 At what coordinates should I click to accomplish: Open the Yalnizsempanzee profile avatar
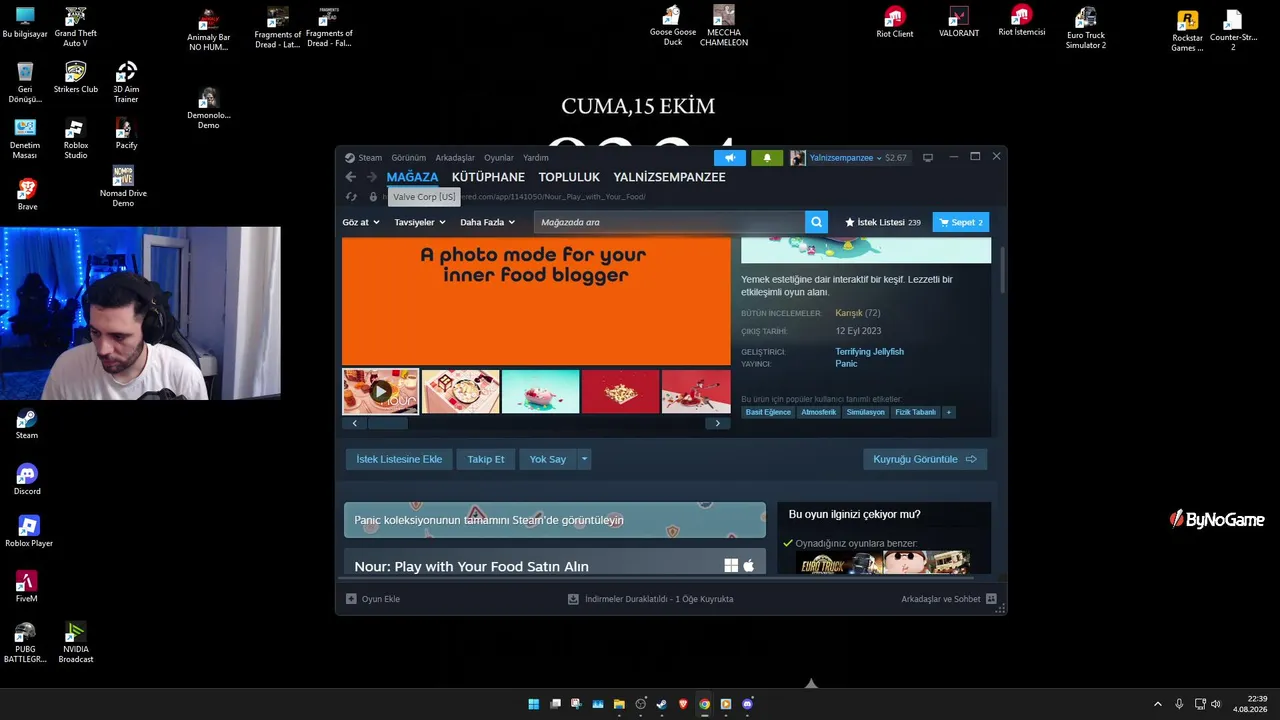tap(798, 158)
